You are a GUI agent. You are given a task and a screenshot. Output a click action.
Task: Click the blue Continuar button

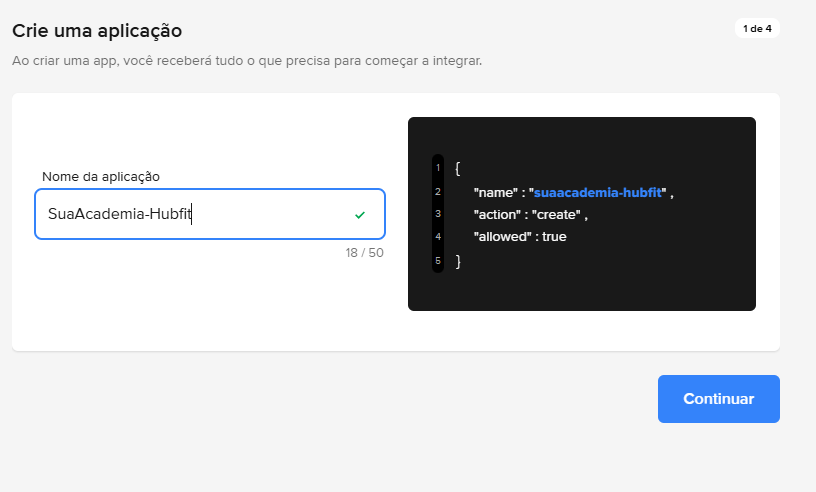point(718,399)
